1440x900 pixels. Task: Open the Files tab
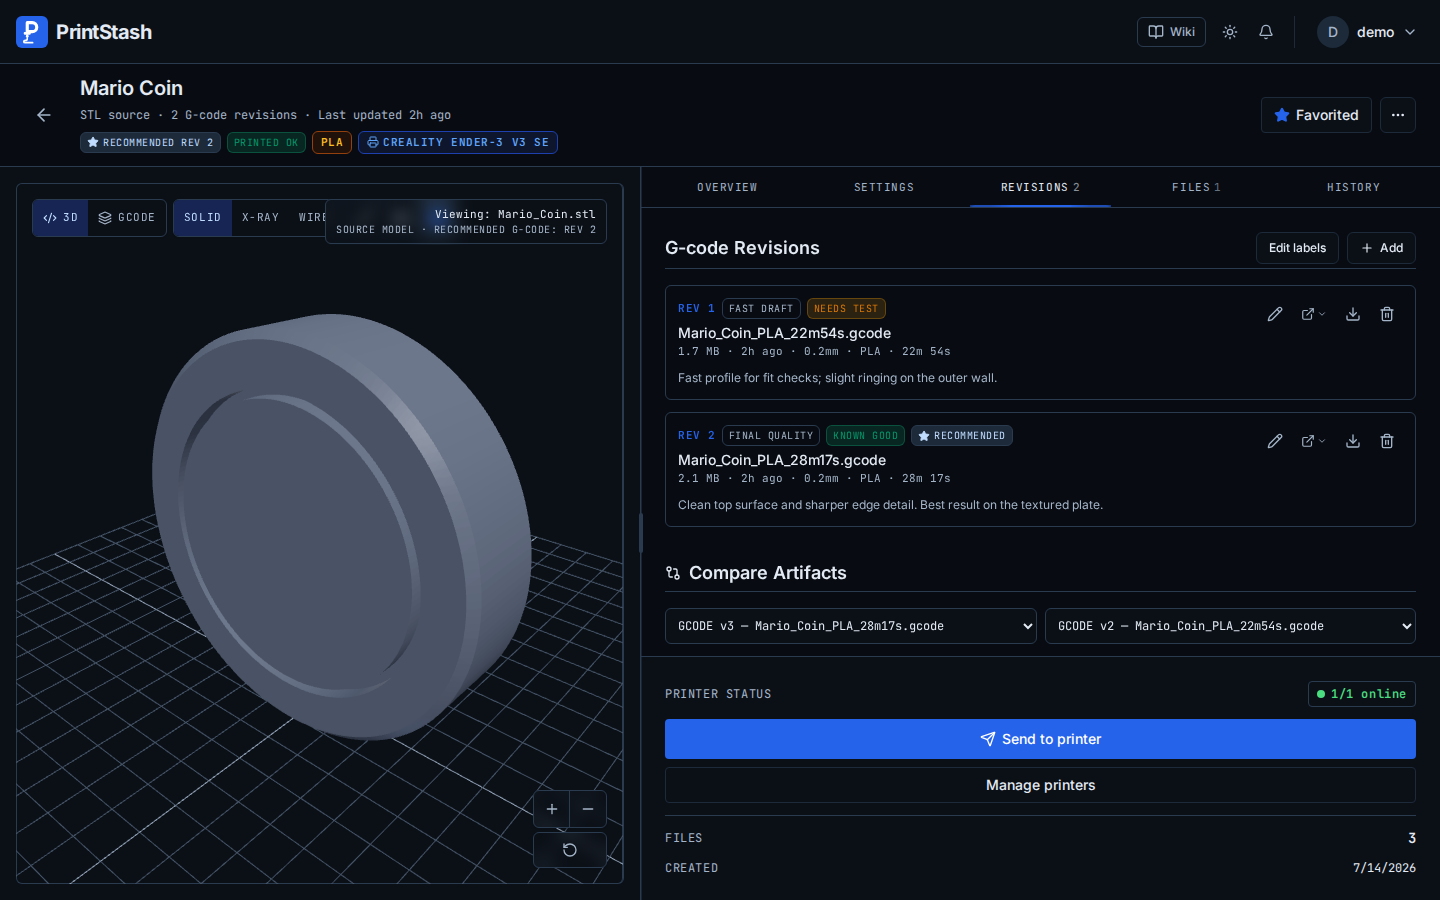[1196, 187]
